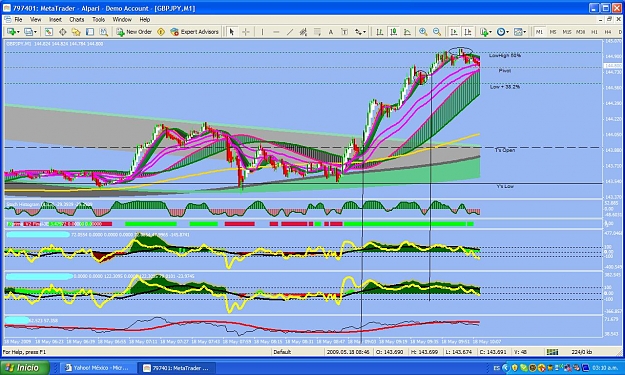Select the Horizontal Line drawing tool
Screen dimensions: 625x375
276,32
